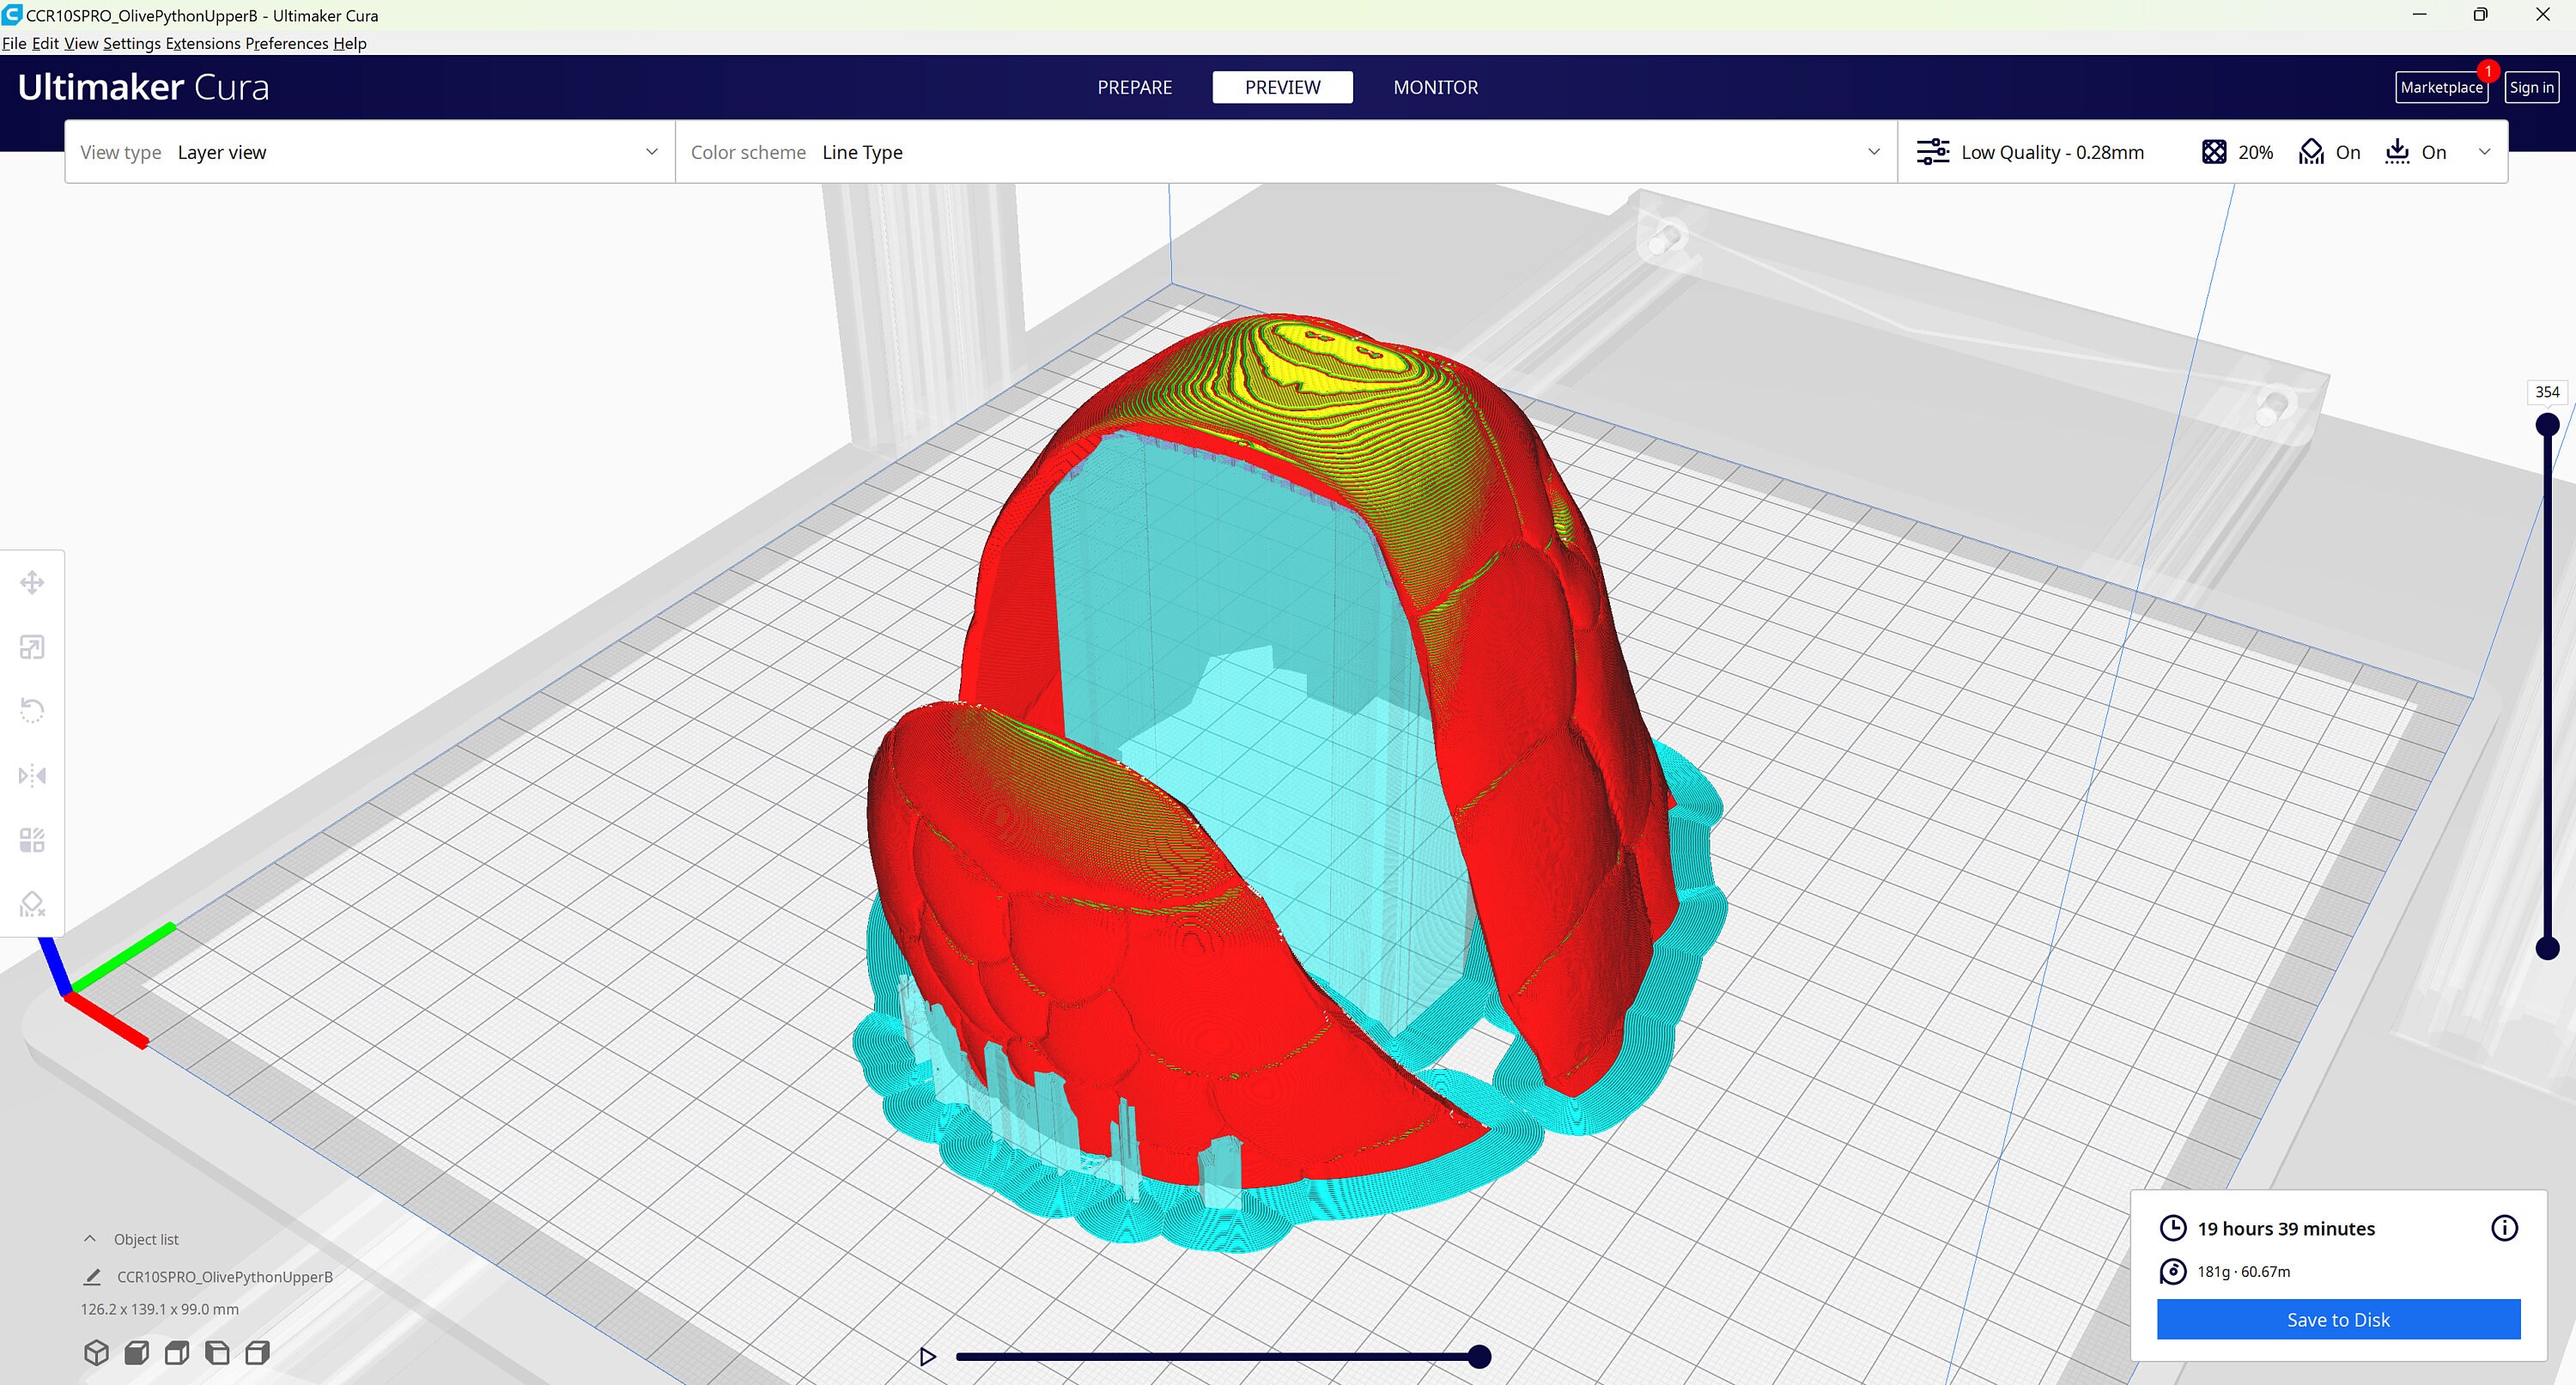
Task: Select the Move tool
Action: [x=32, y=583]
